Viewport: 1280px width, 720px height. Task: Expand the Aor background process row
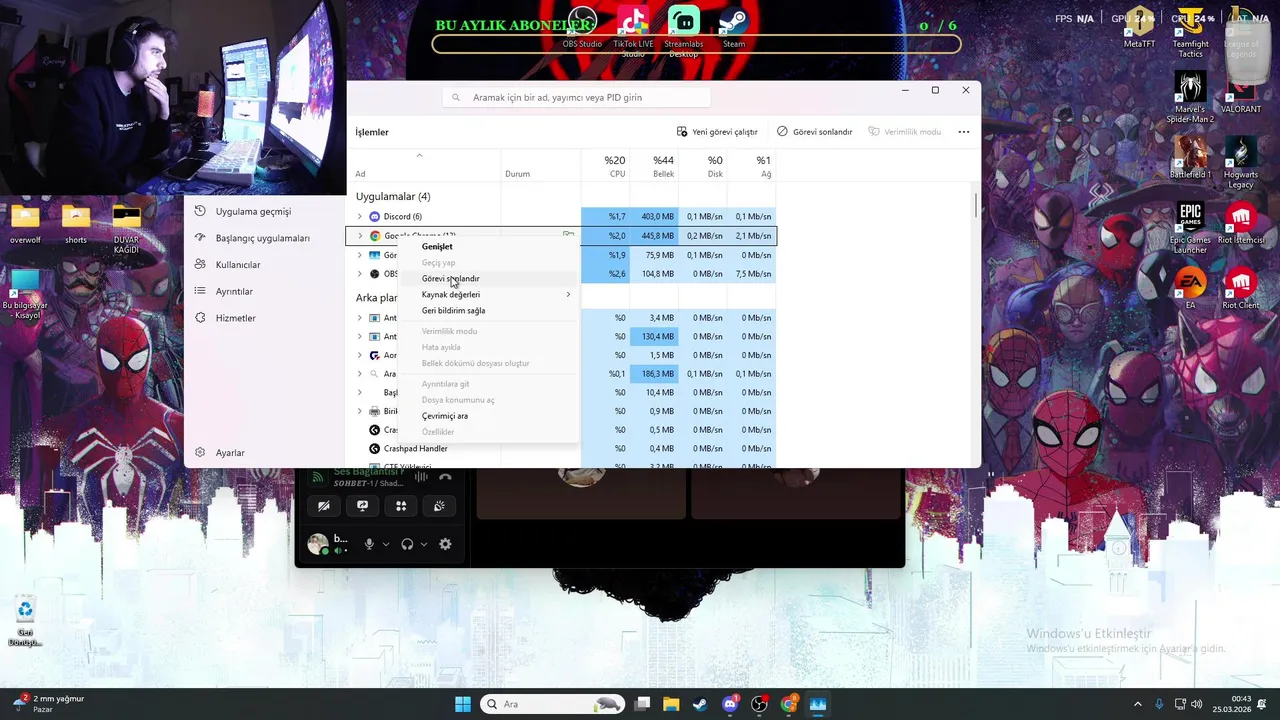click(x=360, y=355)
